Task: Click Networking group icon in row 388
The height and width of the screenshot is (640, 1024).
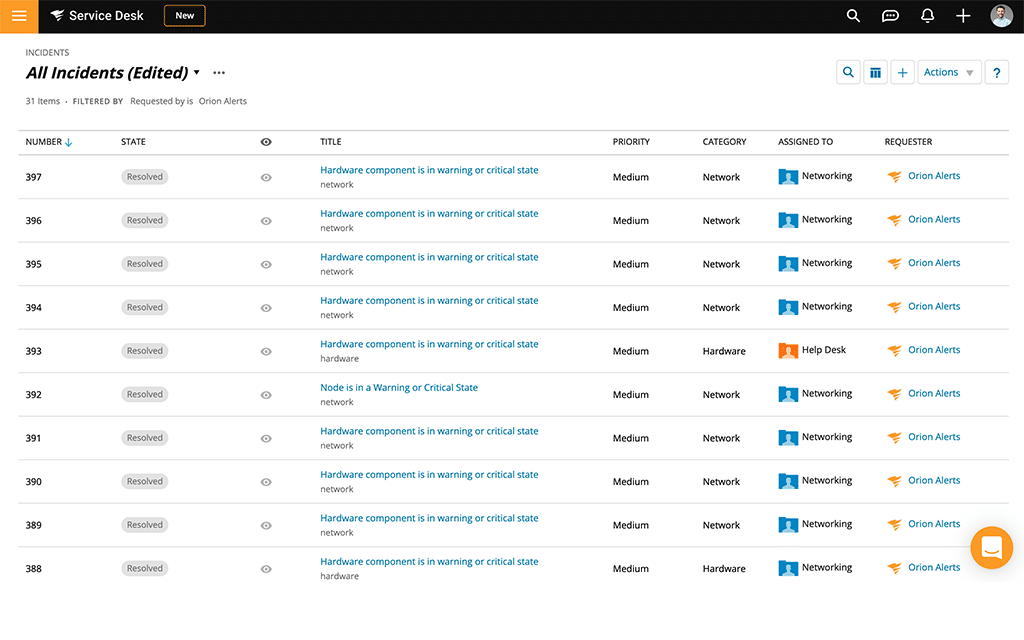Action: [x=788, y=569]
